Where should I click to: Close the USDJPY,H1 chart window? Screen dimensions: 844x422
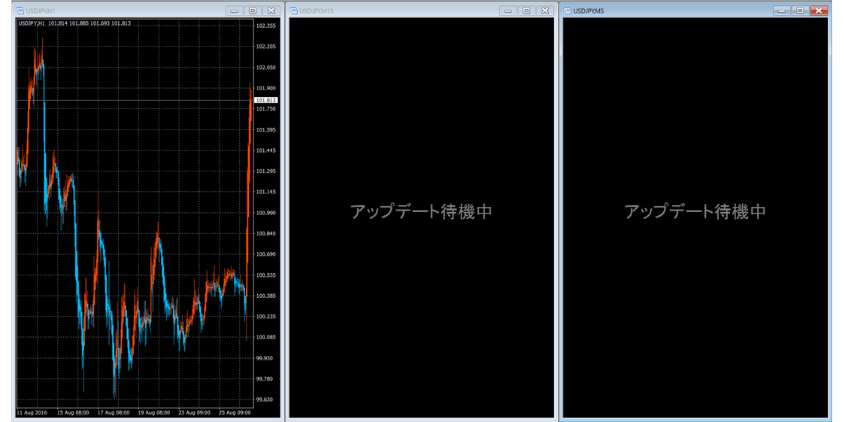(x=270, y=10)
